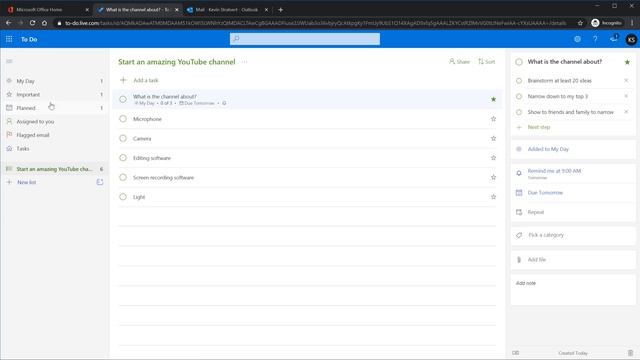Open list options ellipsis by title
Image resolution: width=640 pixels, height=360 pixels.
244,62
